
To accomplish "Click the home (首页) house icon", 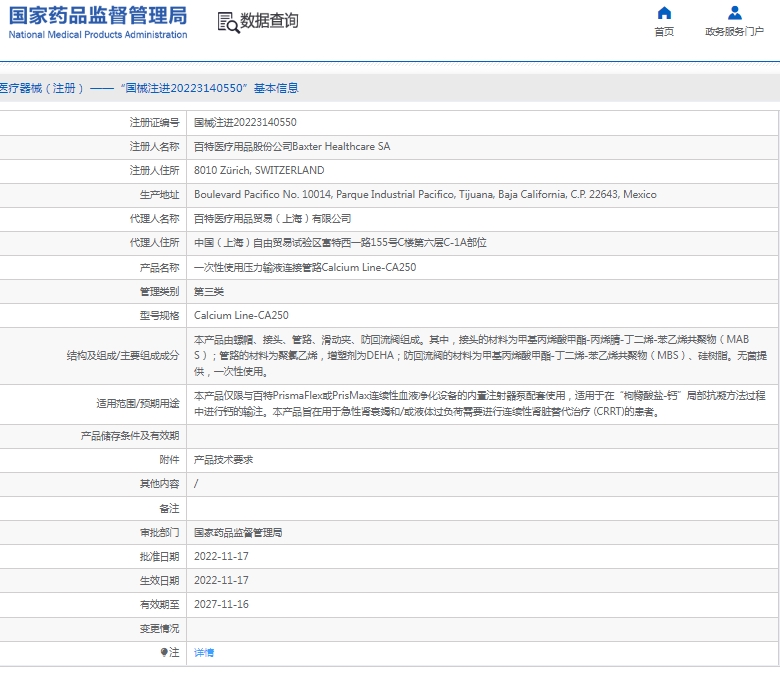I will [x=664, y=13].
